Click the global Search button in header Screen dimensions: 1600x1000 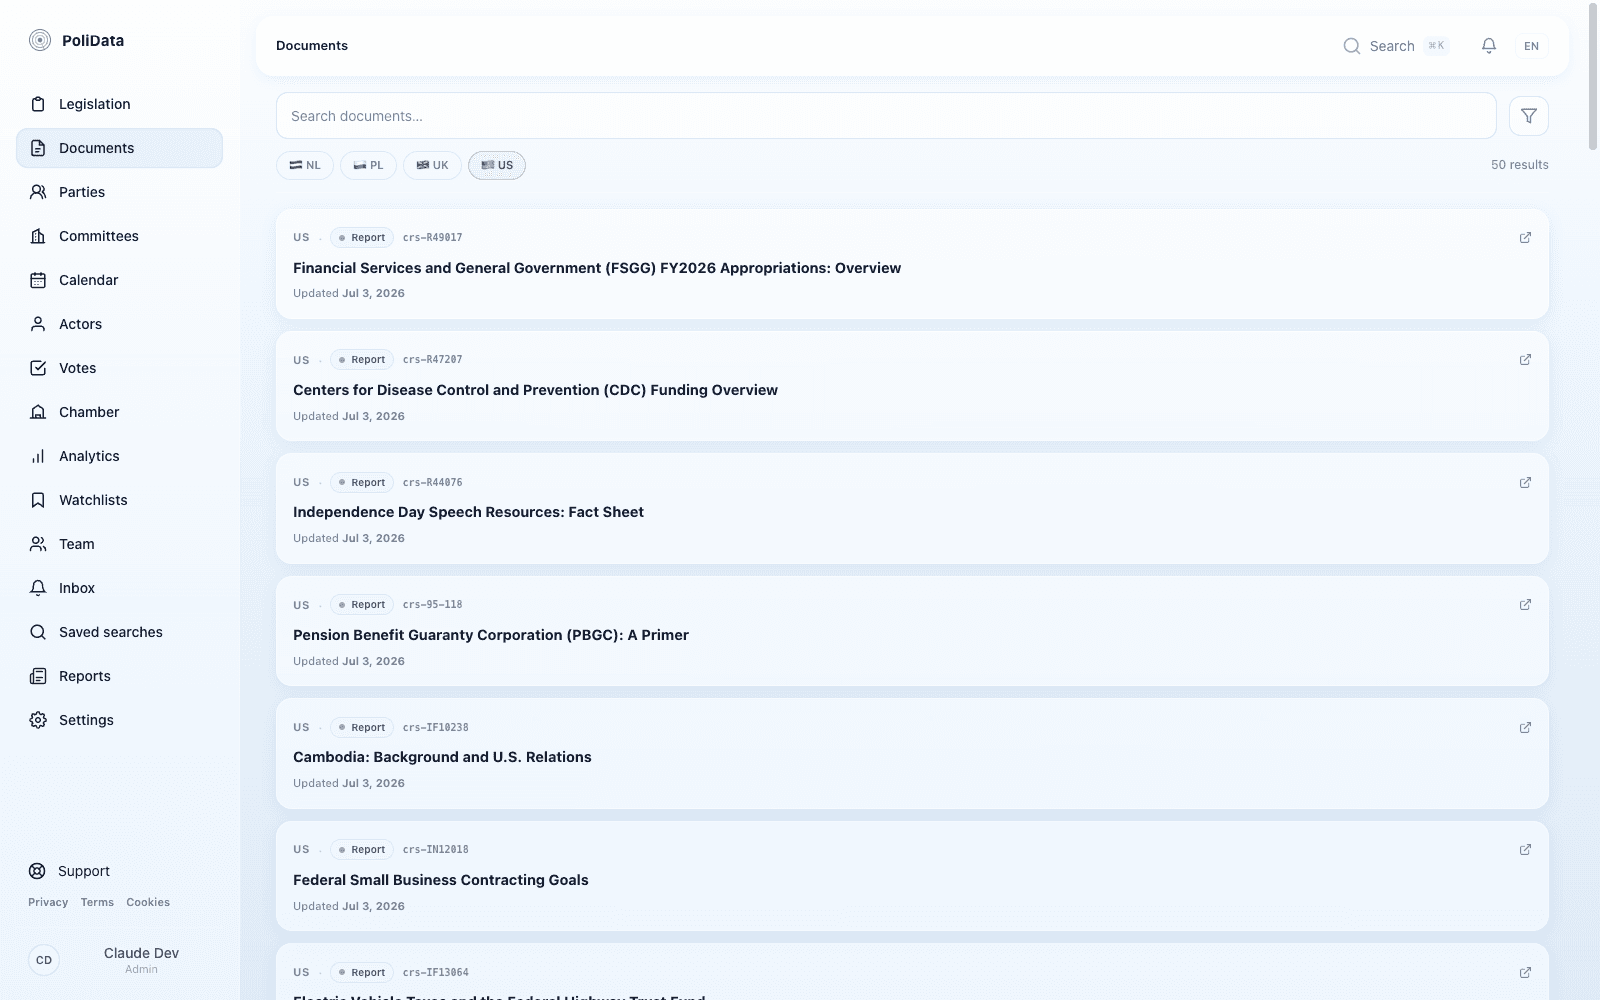click(x=1395, y=46)
